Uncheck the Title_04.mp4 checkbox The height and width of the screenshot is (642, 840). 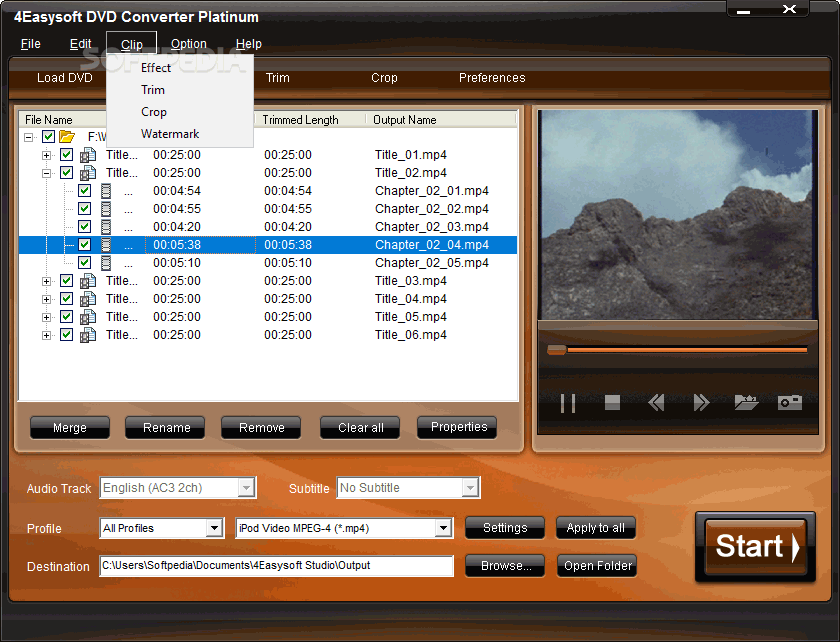(66, 298)
